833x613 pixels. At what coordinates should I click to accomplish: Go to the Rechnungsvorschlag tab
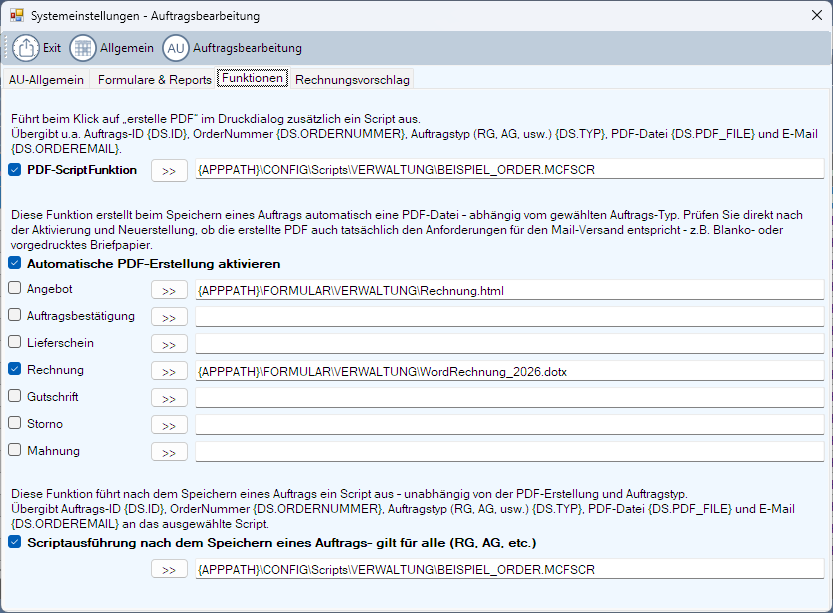pos(352,80)
